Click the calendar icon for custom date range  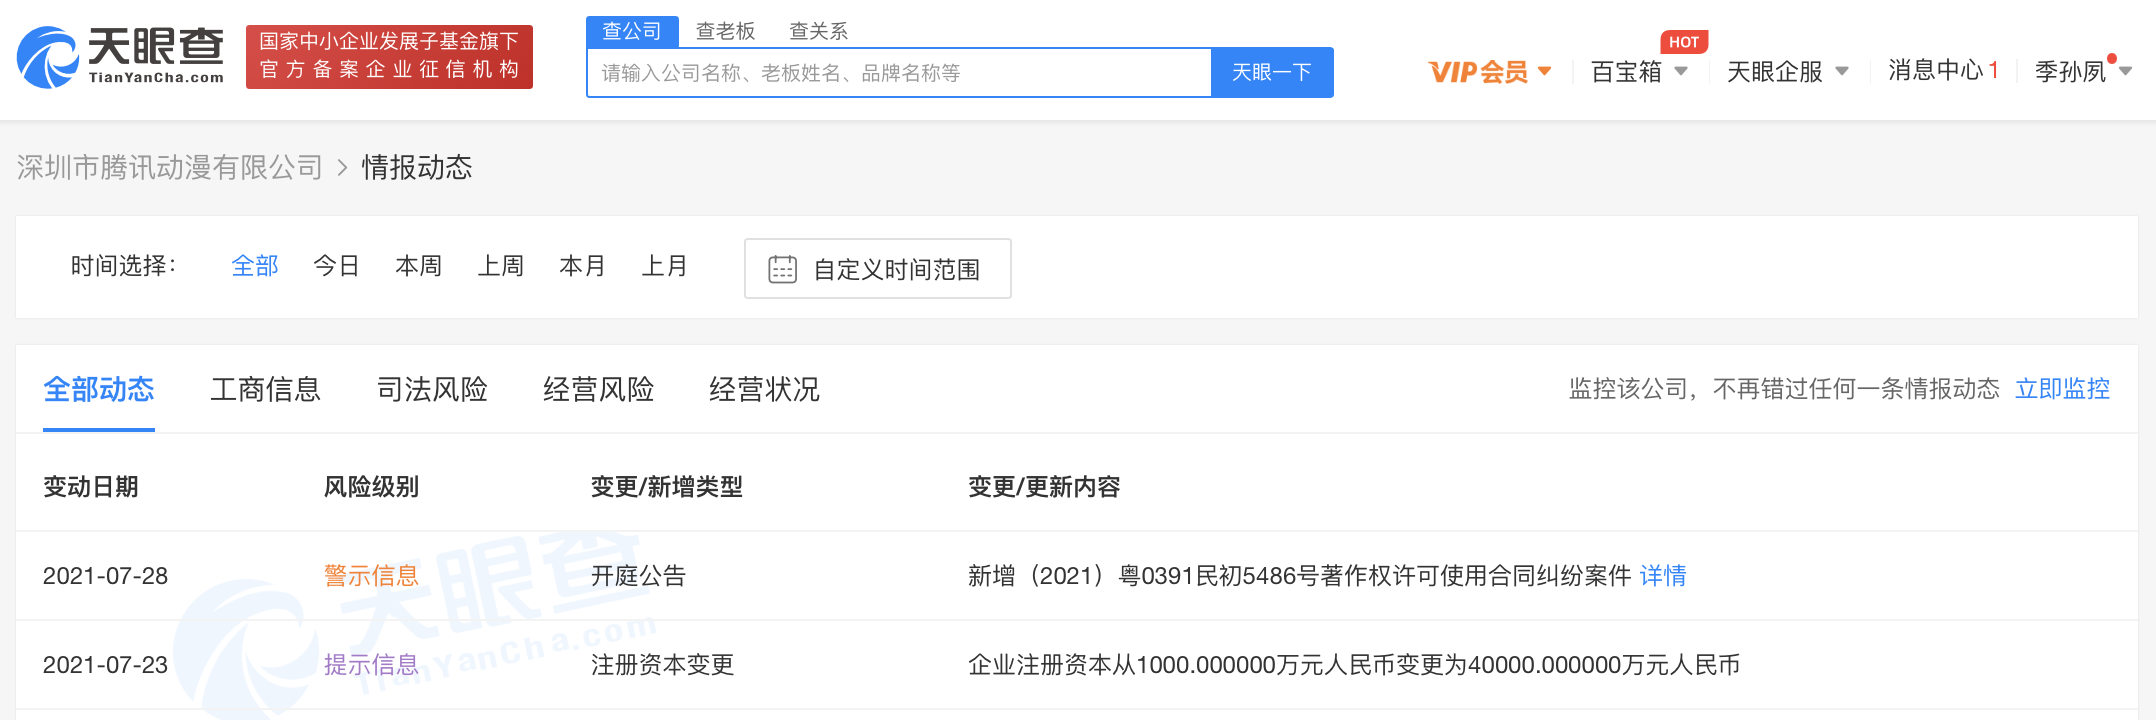[x=782, y=269]
